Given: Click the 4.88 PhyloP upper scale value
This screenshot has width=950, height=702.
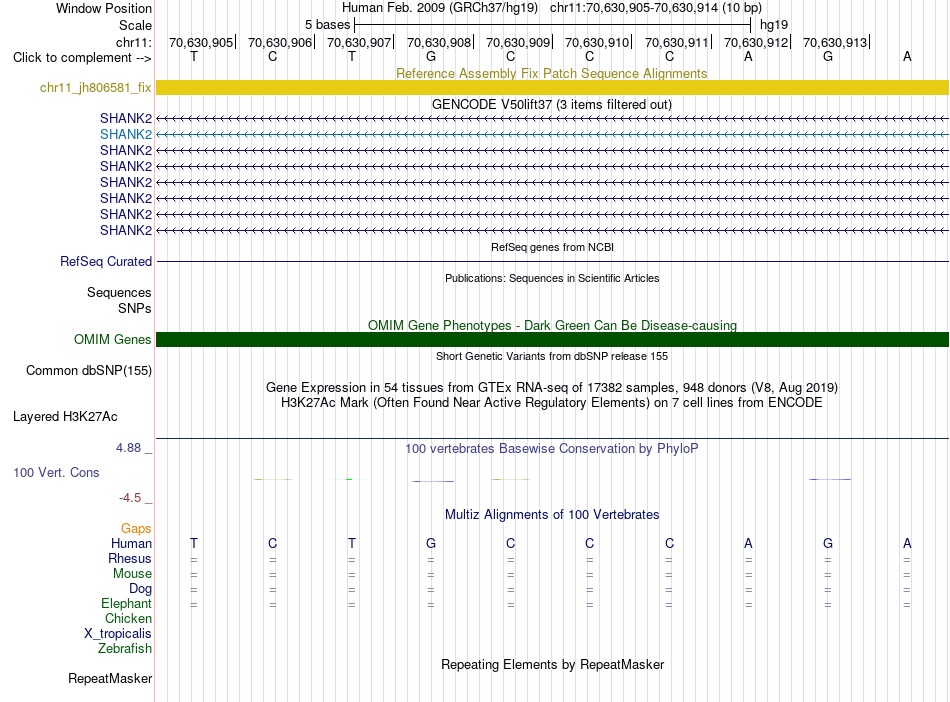Looking at the screenshot, I should pyautogui.click(x=128, y=448).
